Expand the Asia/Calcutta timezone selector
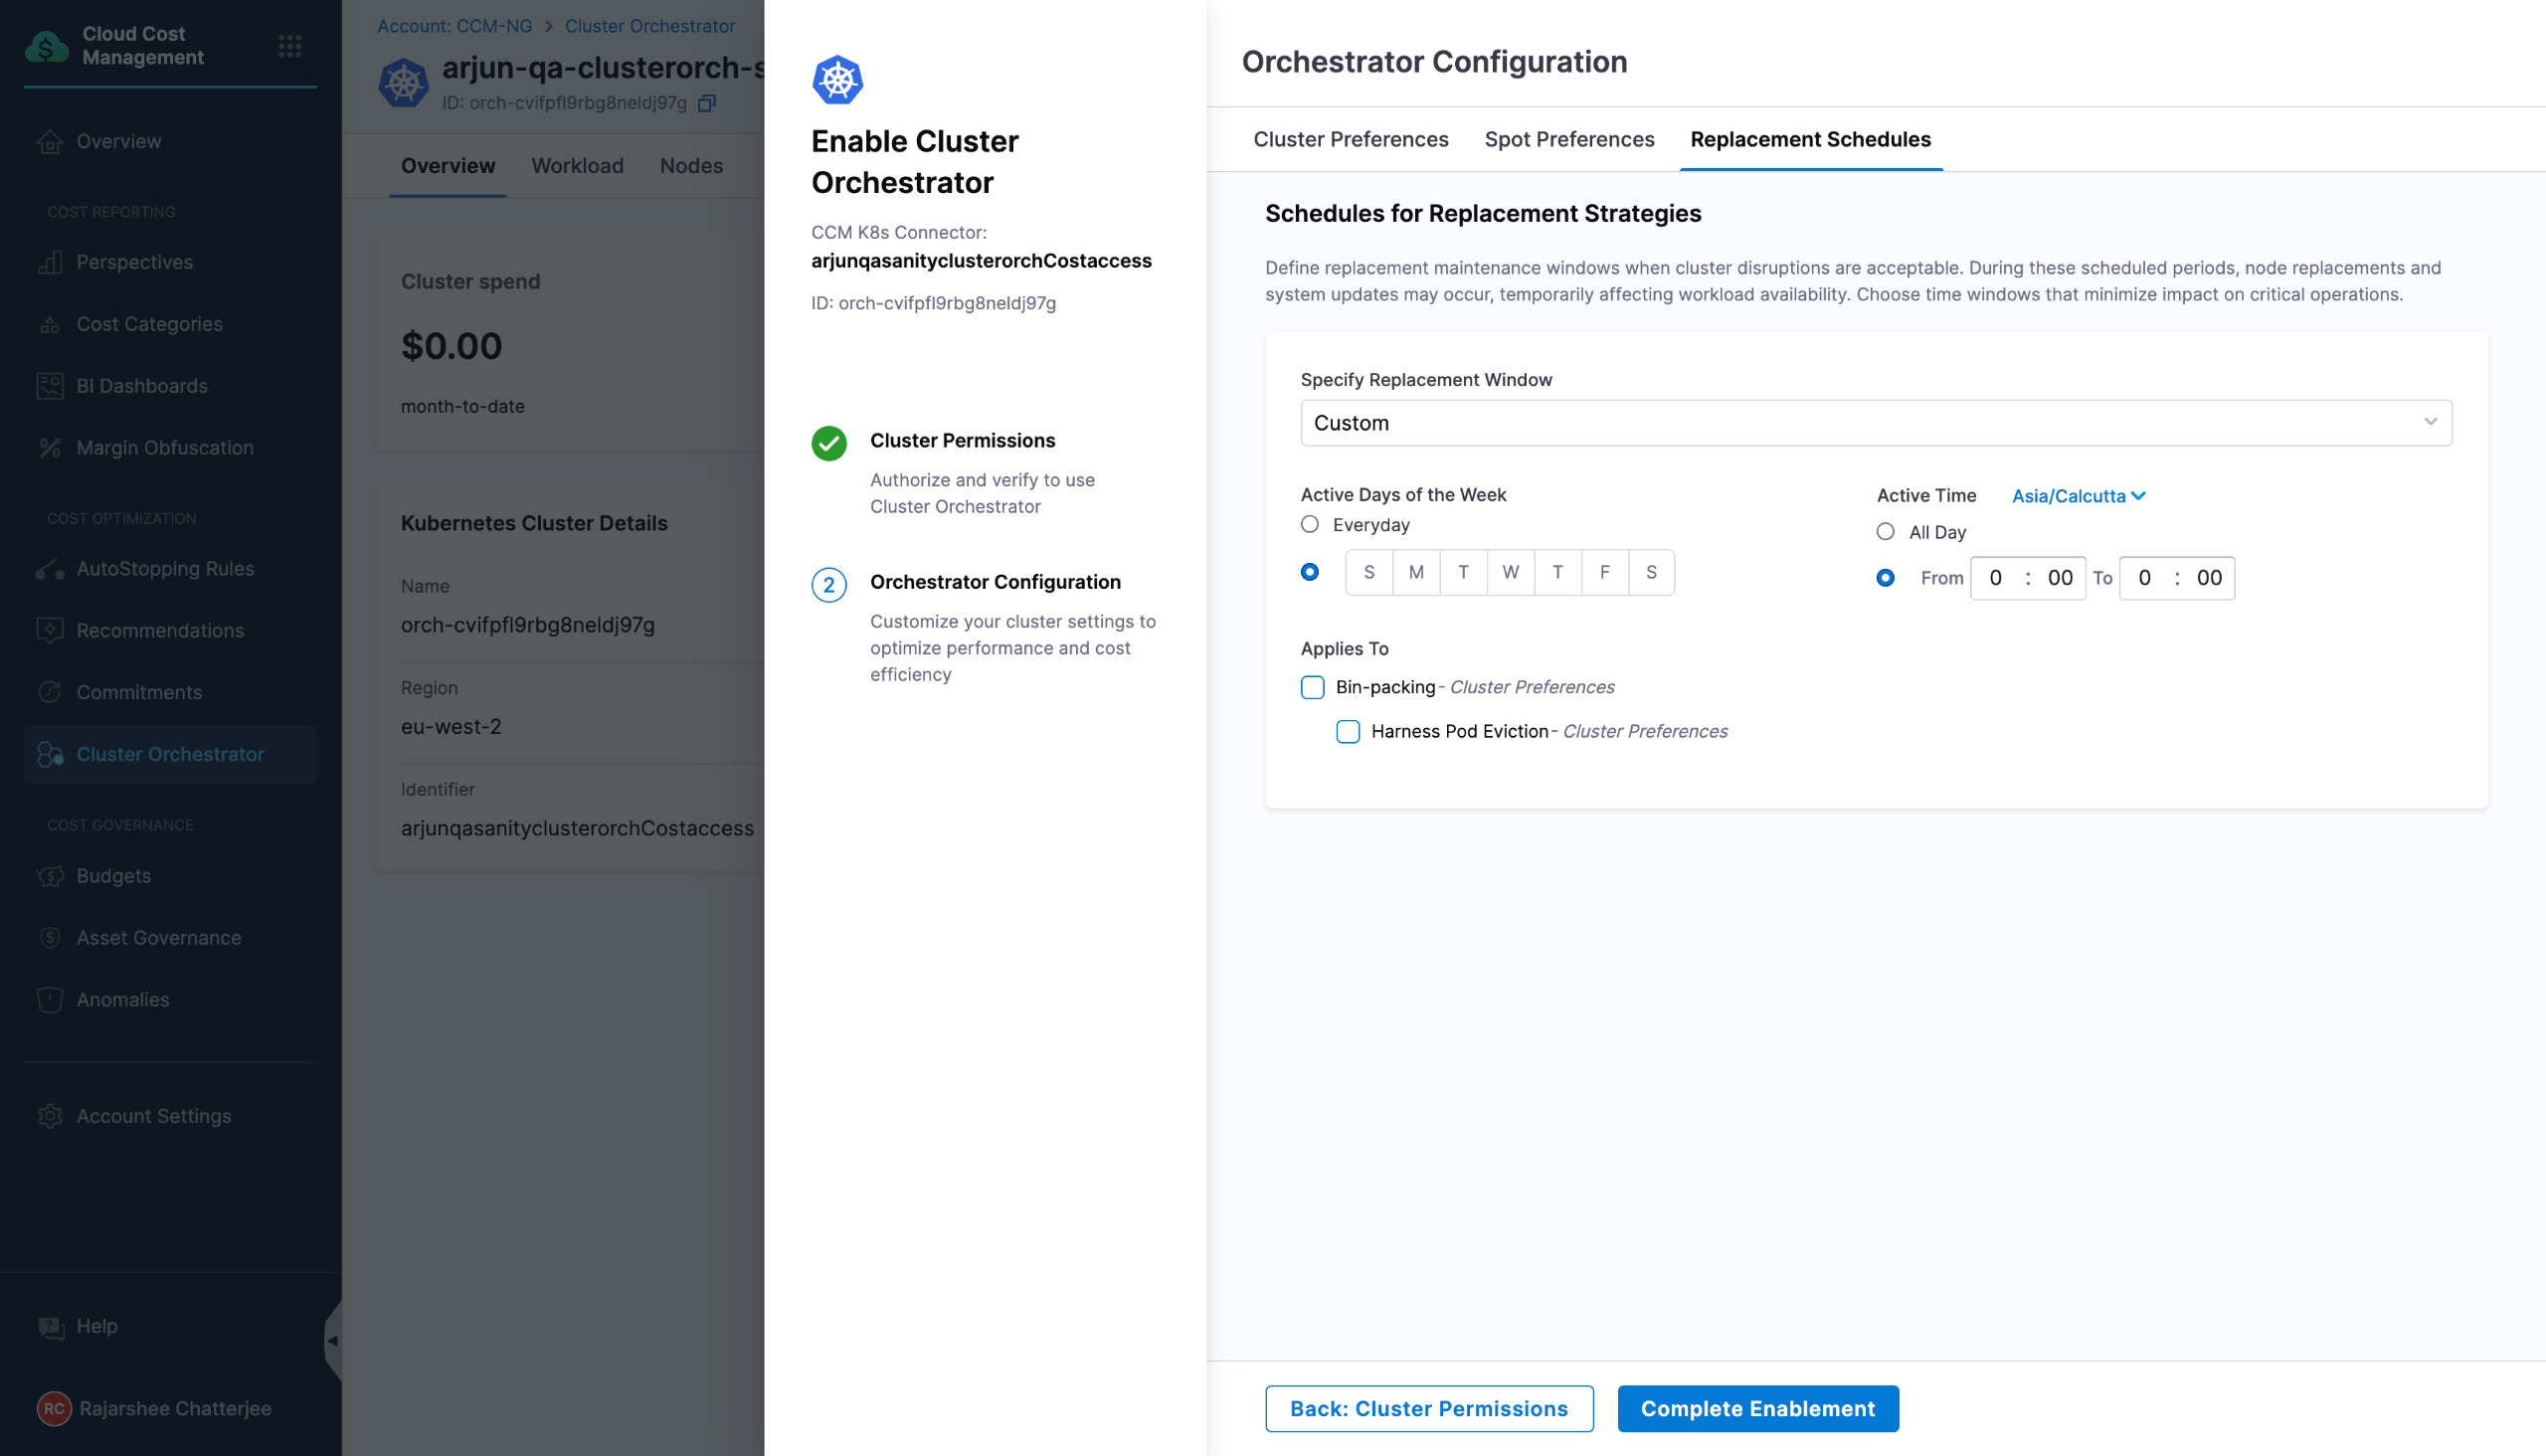Image resolution: width=2546 pixels, height=1456 pixels. pyautogui.click(x=2078, y=496)
